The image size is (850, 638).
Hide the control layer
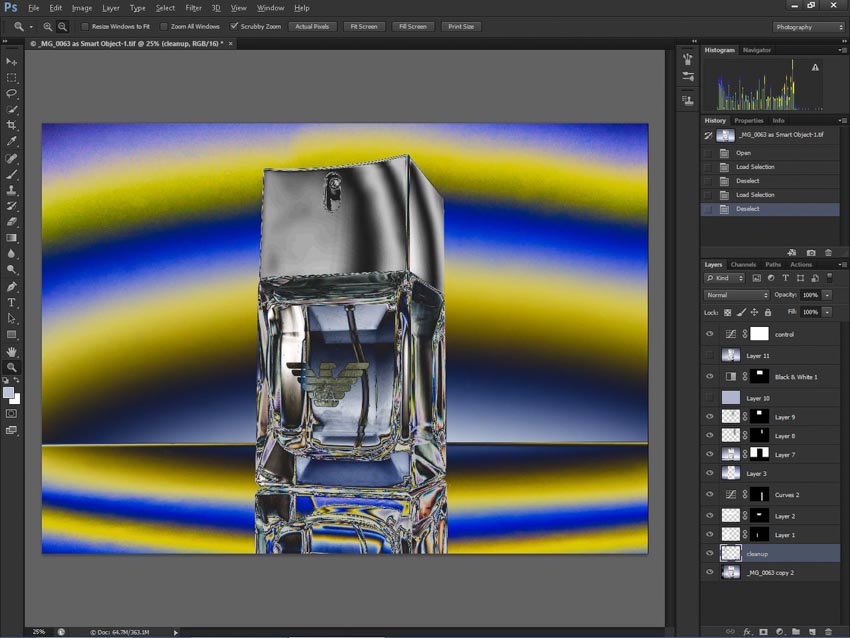[x=710, y=334]
